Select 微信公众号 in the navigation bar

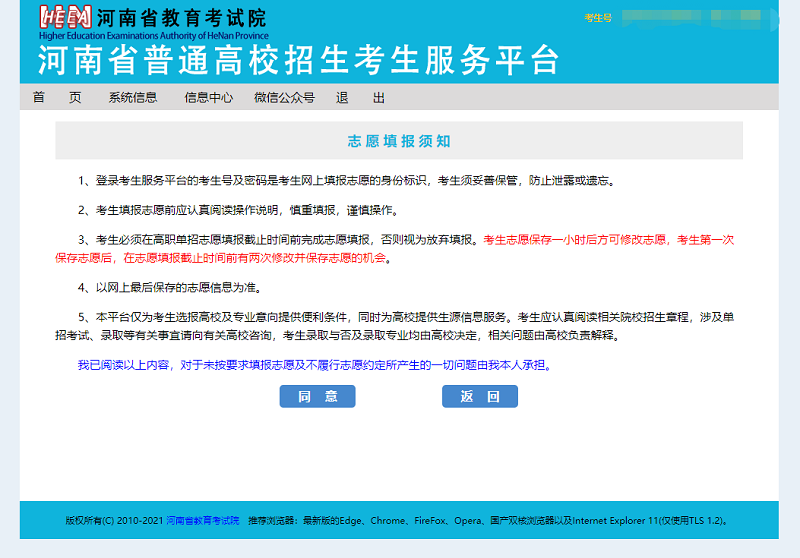284,97
